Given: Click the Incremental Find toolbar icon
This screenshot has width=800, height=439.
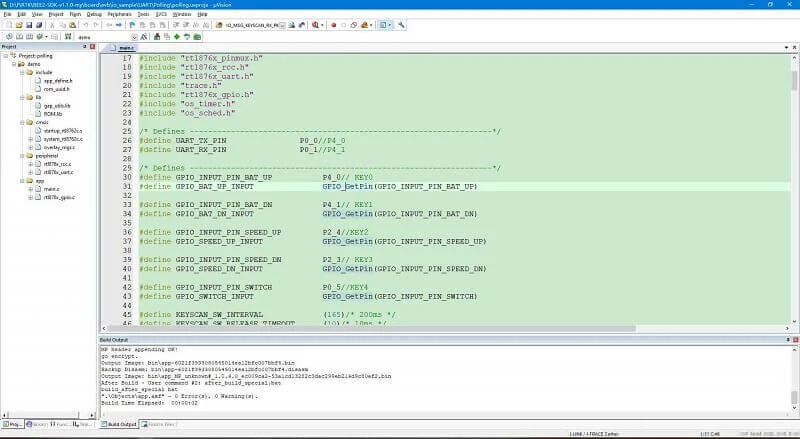Looking at the screenshot, I should click(302, 25).
